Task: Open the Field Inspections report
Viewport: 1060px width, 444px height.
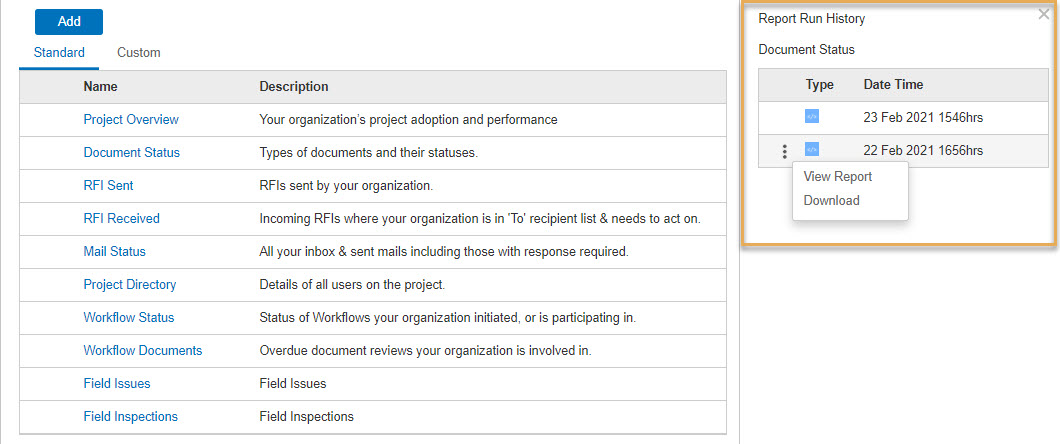Action: [x=130, y=416]
